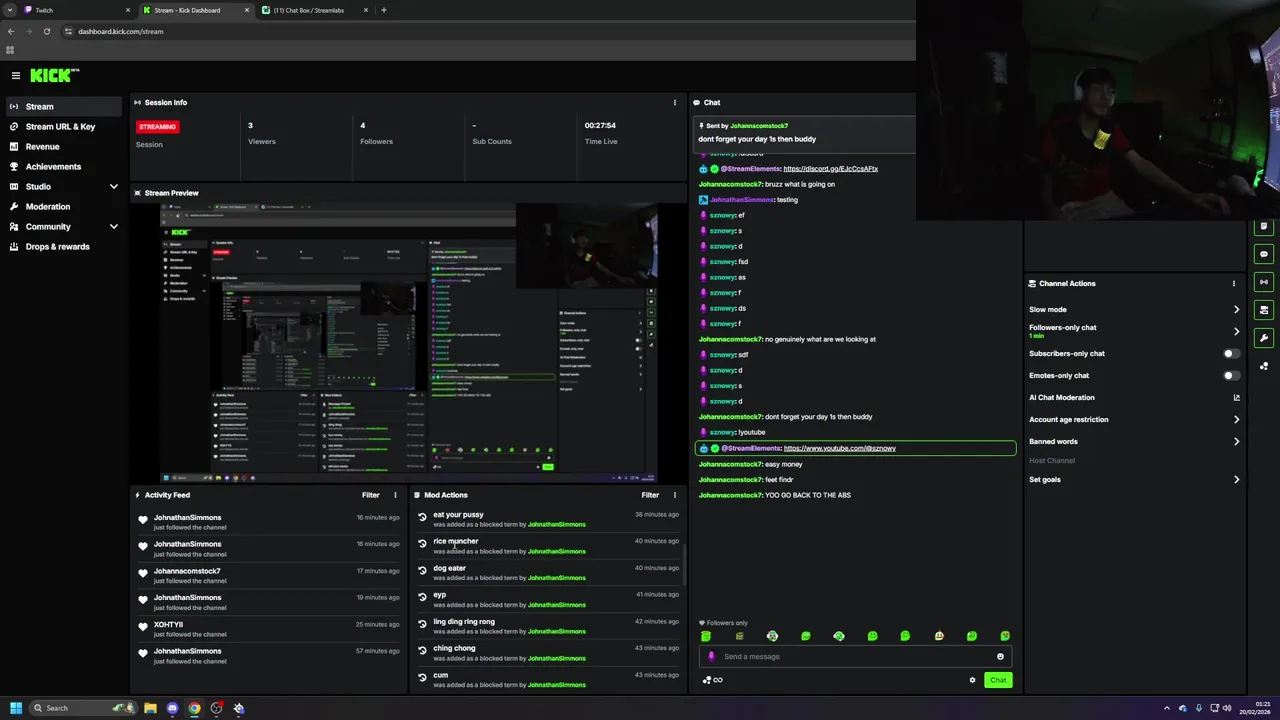Click the chat bubble icon in right sidebar
Screen dimensions: 1280x720
(x=1264, y=254)
